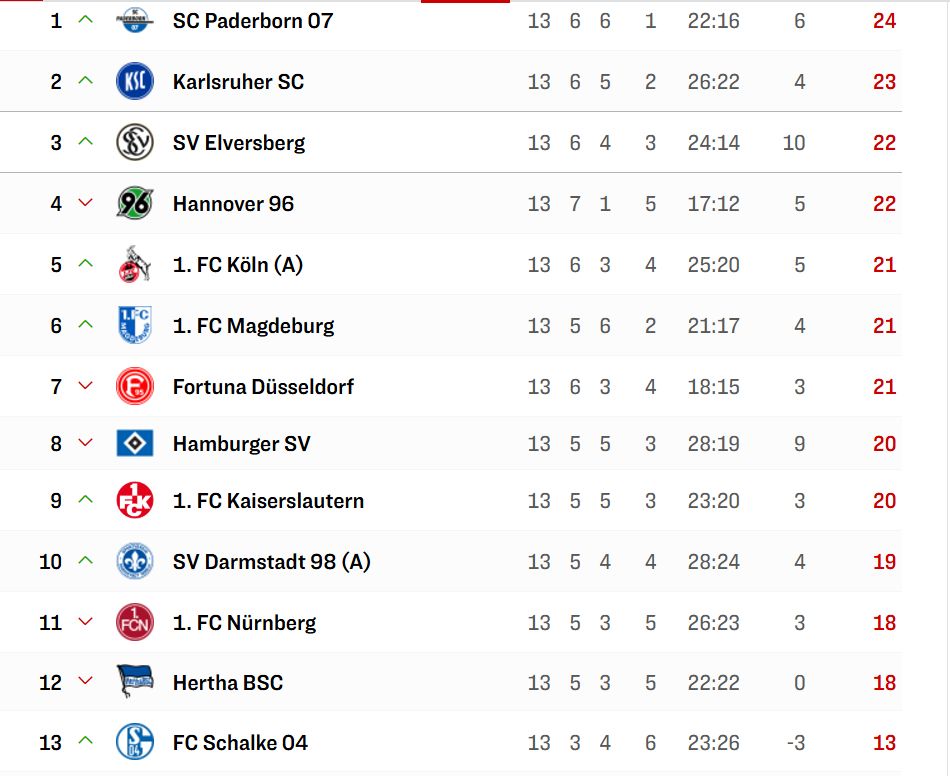950x776 pixels.
Task: Open the 1. FC Nürnberg team page
Action: pyautogui.click(x=244, y=623)
